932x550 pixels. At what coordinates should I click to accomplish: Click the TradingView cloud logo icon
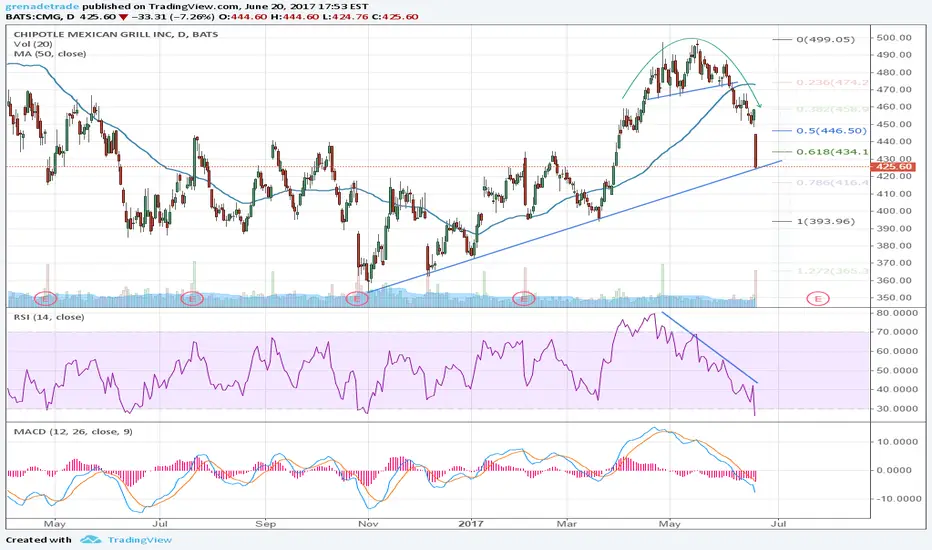pyautogui.click(x=91, y=540)
